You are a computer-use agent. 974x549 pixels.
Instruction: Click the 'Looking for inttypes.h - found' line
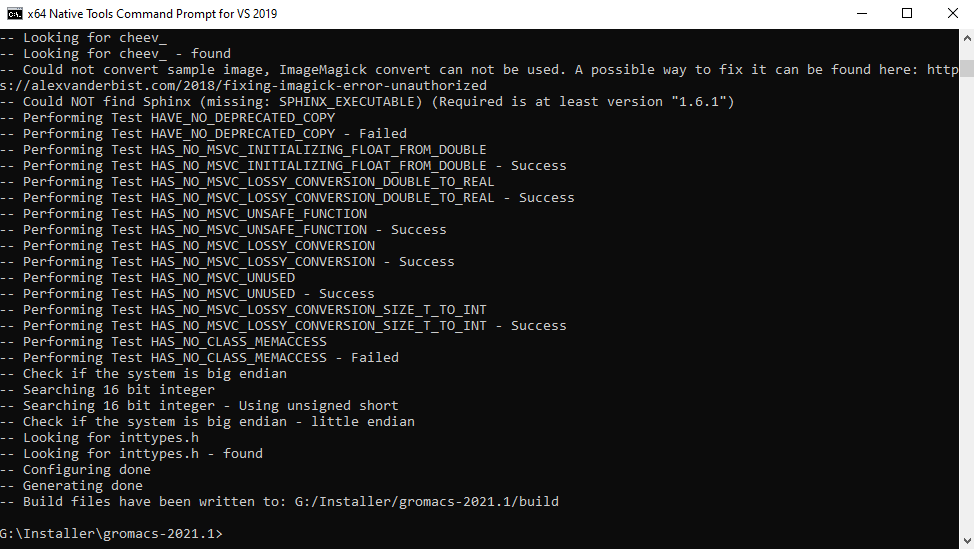coord(132,453)
